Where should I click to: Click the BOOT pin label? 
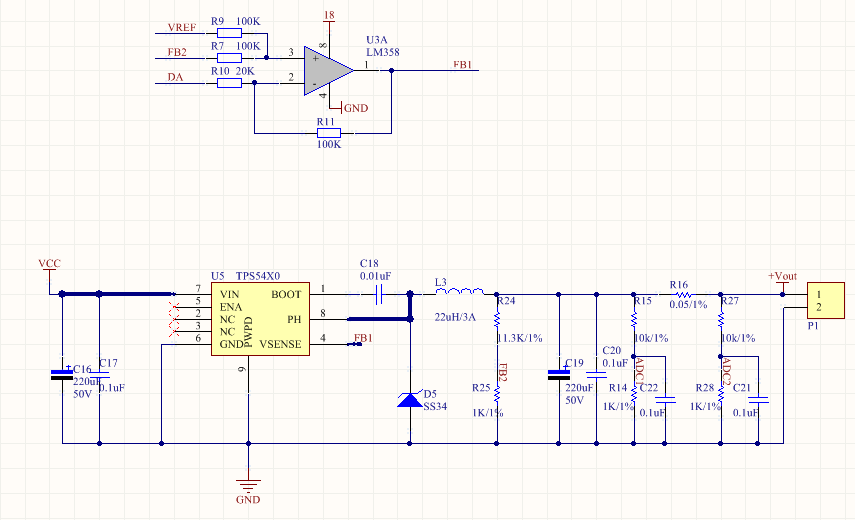[x=286, y=294]
